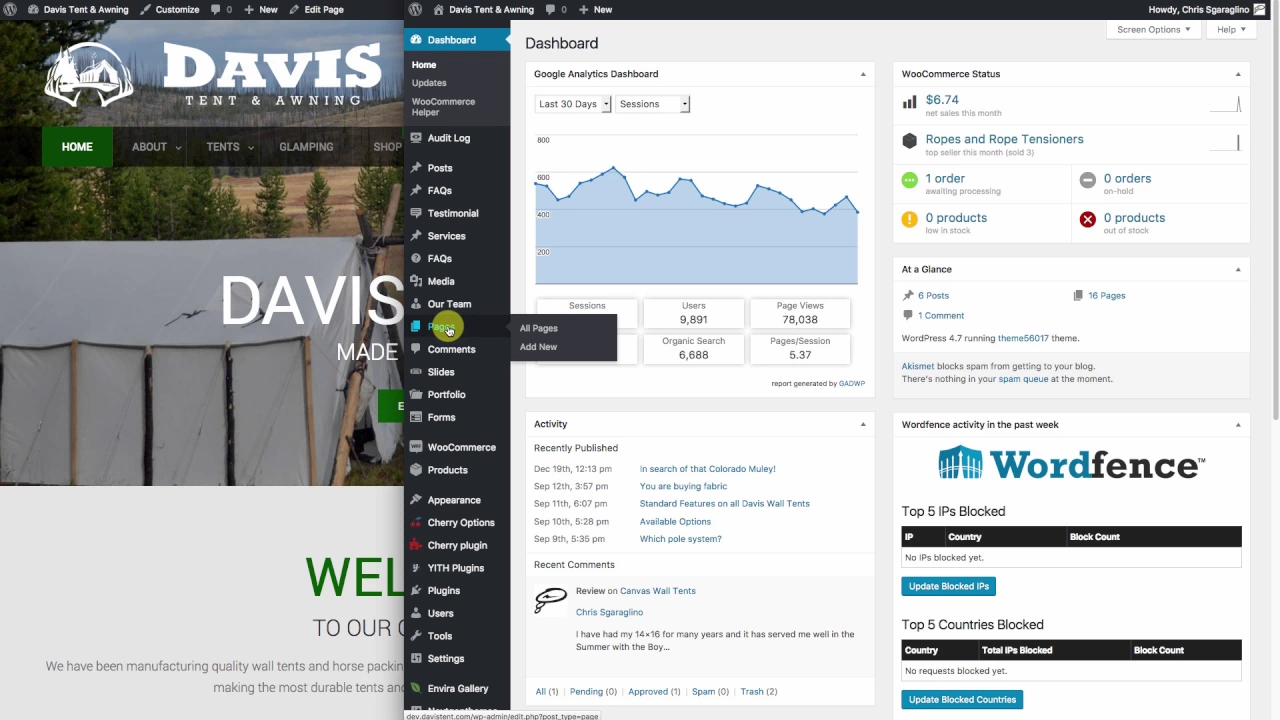Click the Settings icon in sidebar
Viewport: 1280px width, 720px height.
(x=416, y=659)
